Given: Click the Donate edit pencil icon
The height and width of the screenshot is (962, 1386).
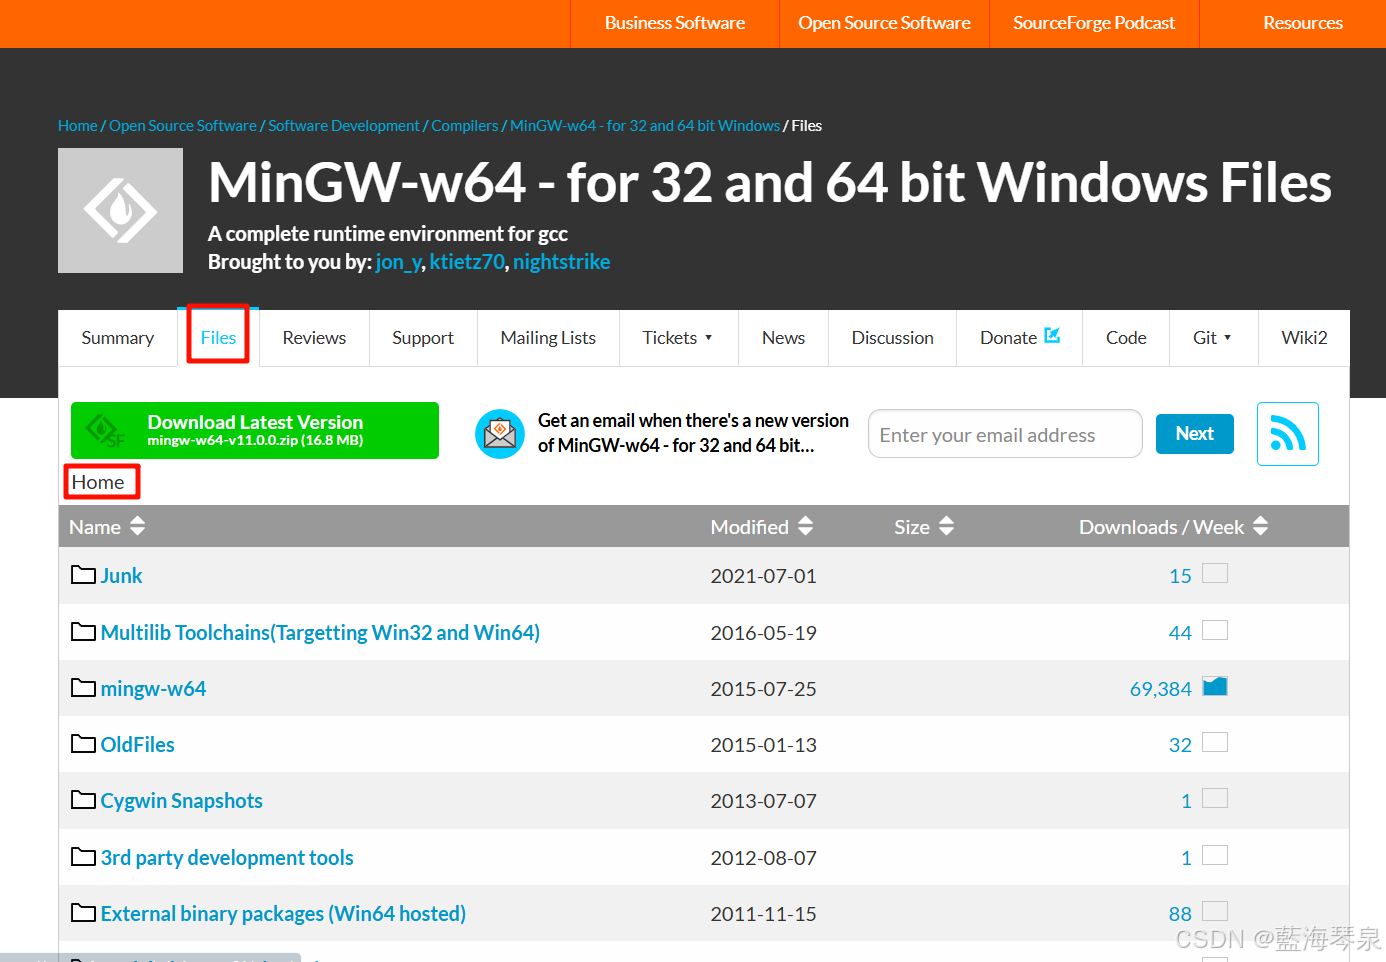Looking at the screenshot, I should [1052, 336].
